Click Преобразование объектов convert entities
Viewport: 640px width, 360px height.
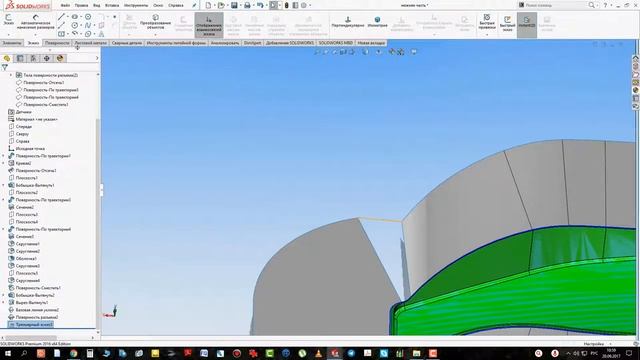pos(155,22)
